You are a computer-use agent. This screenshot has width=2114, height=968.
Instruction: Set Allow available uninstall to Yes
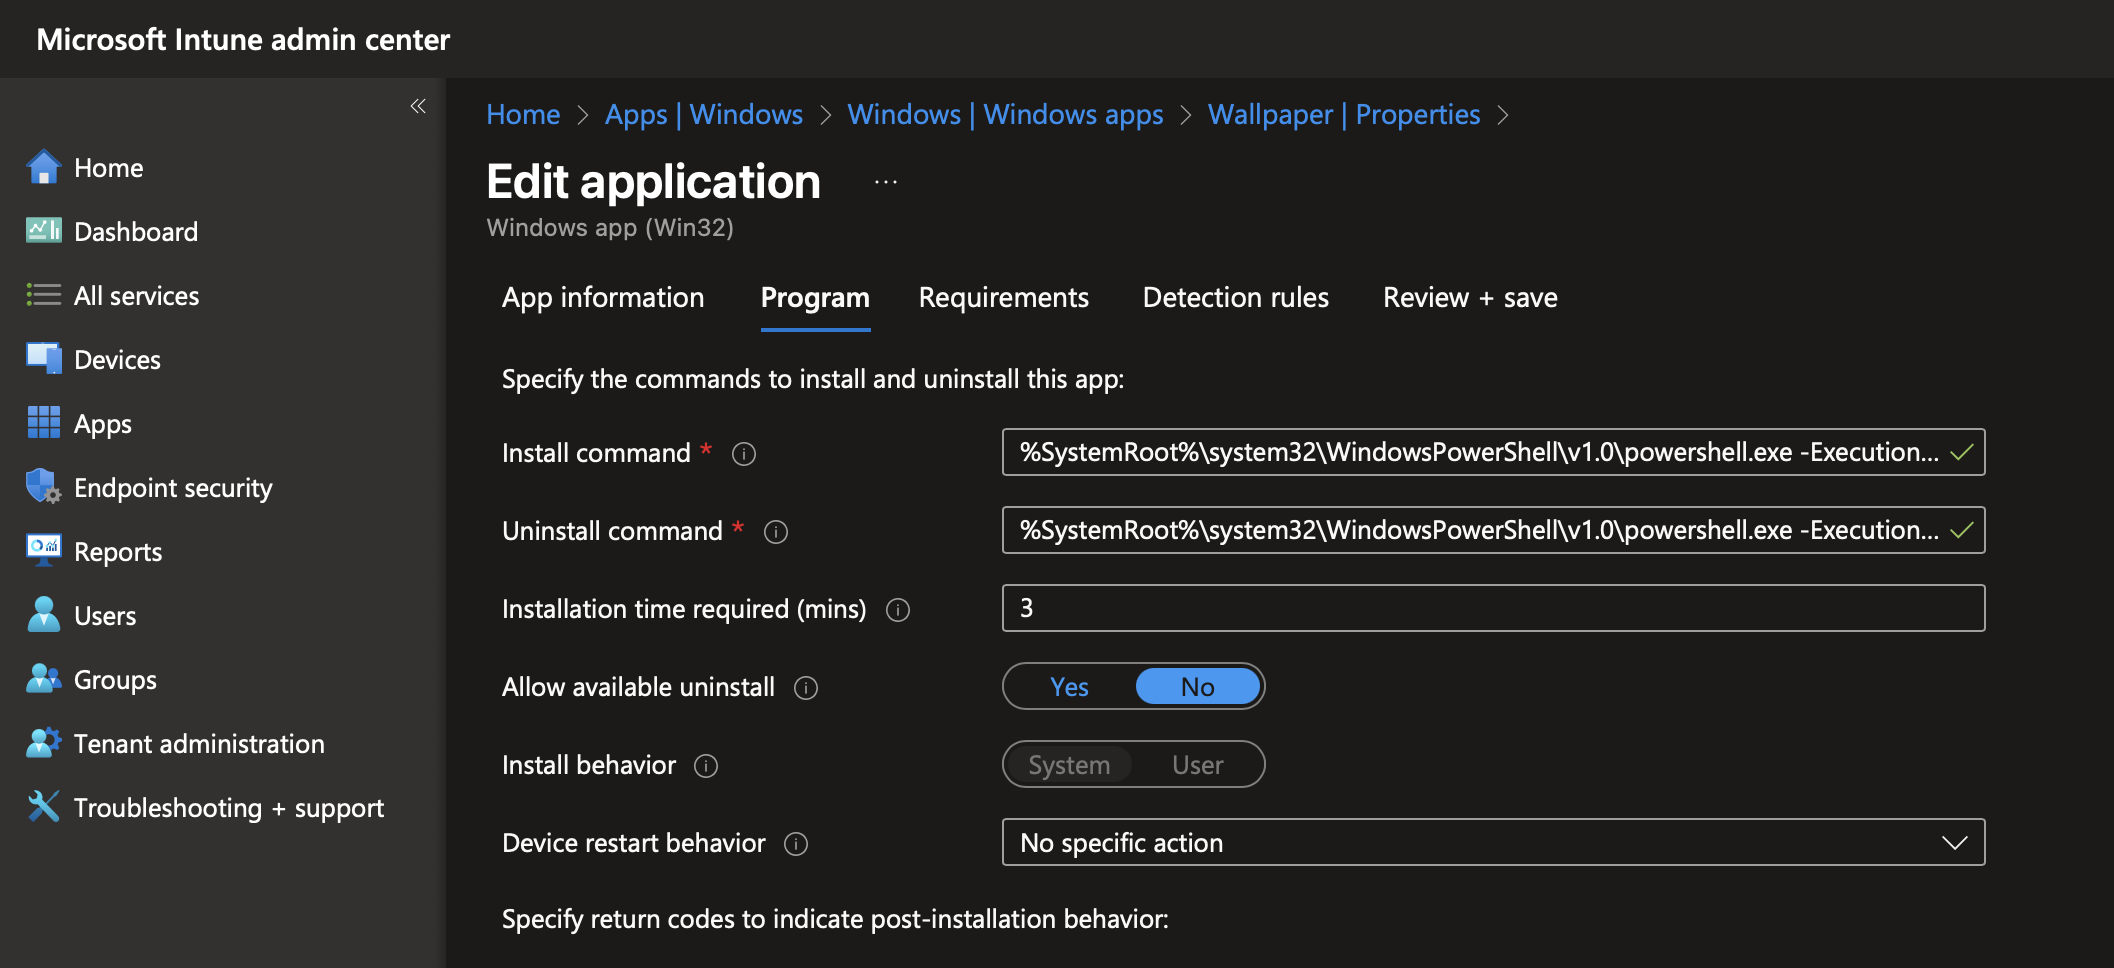[1069, 687]
